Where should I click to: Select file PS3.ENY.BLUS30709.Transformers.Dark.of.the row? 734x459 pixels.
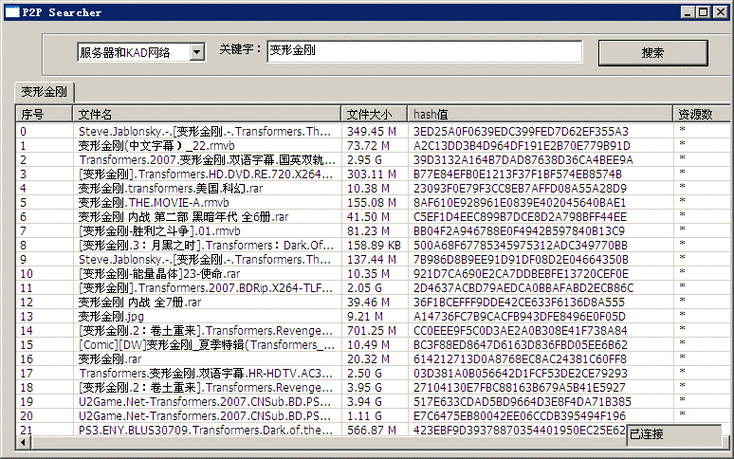(206, 430)
